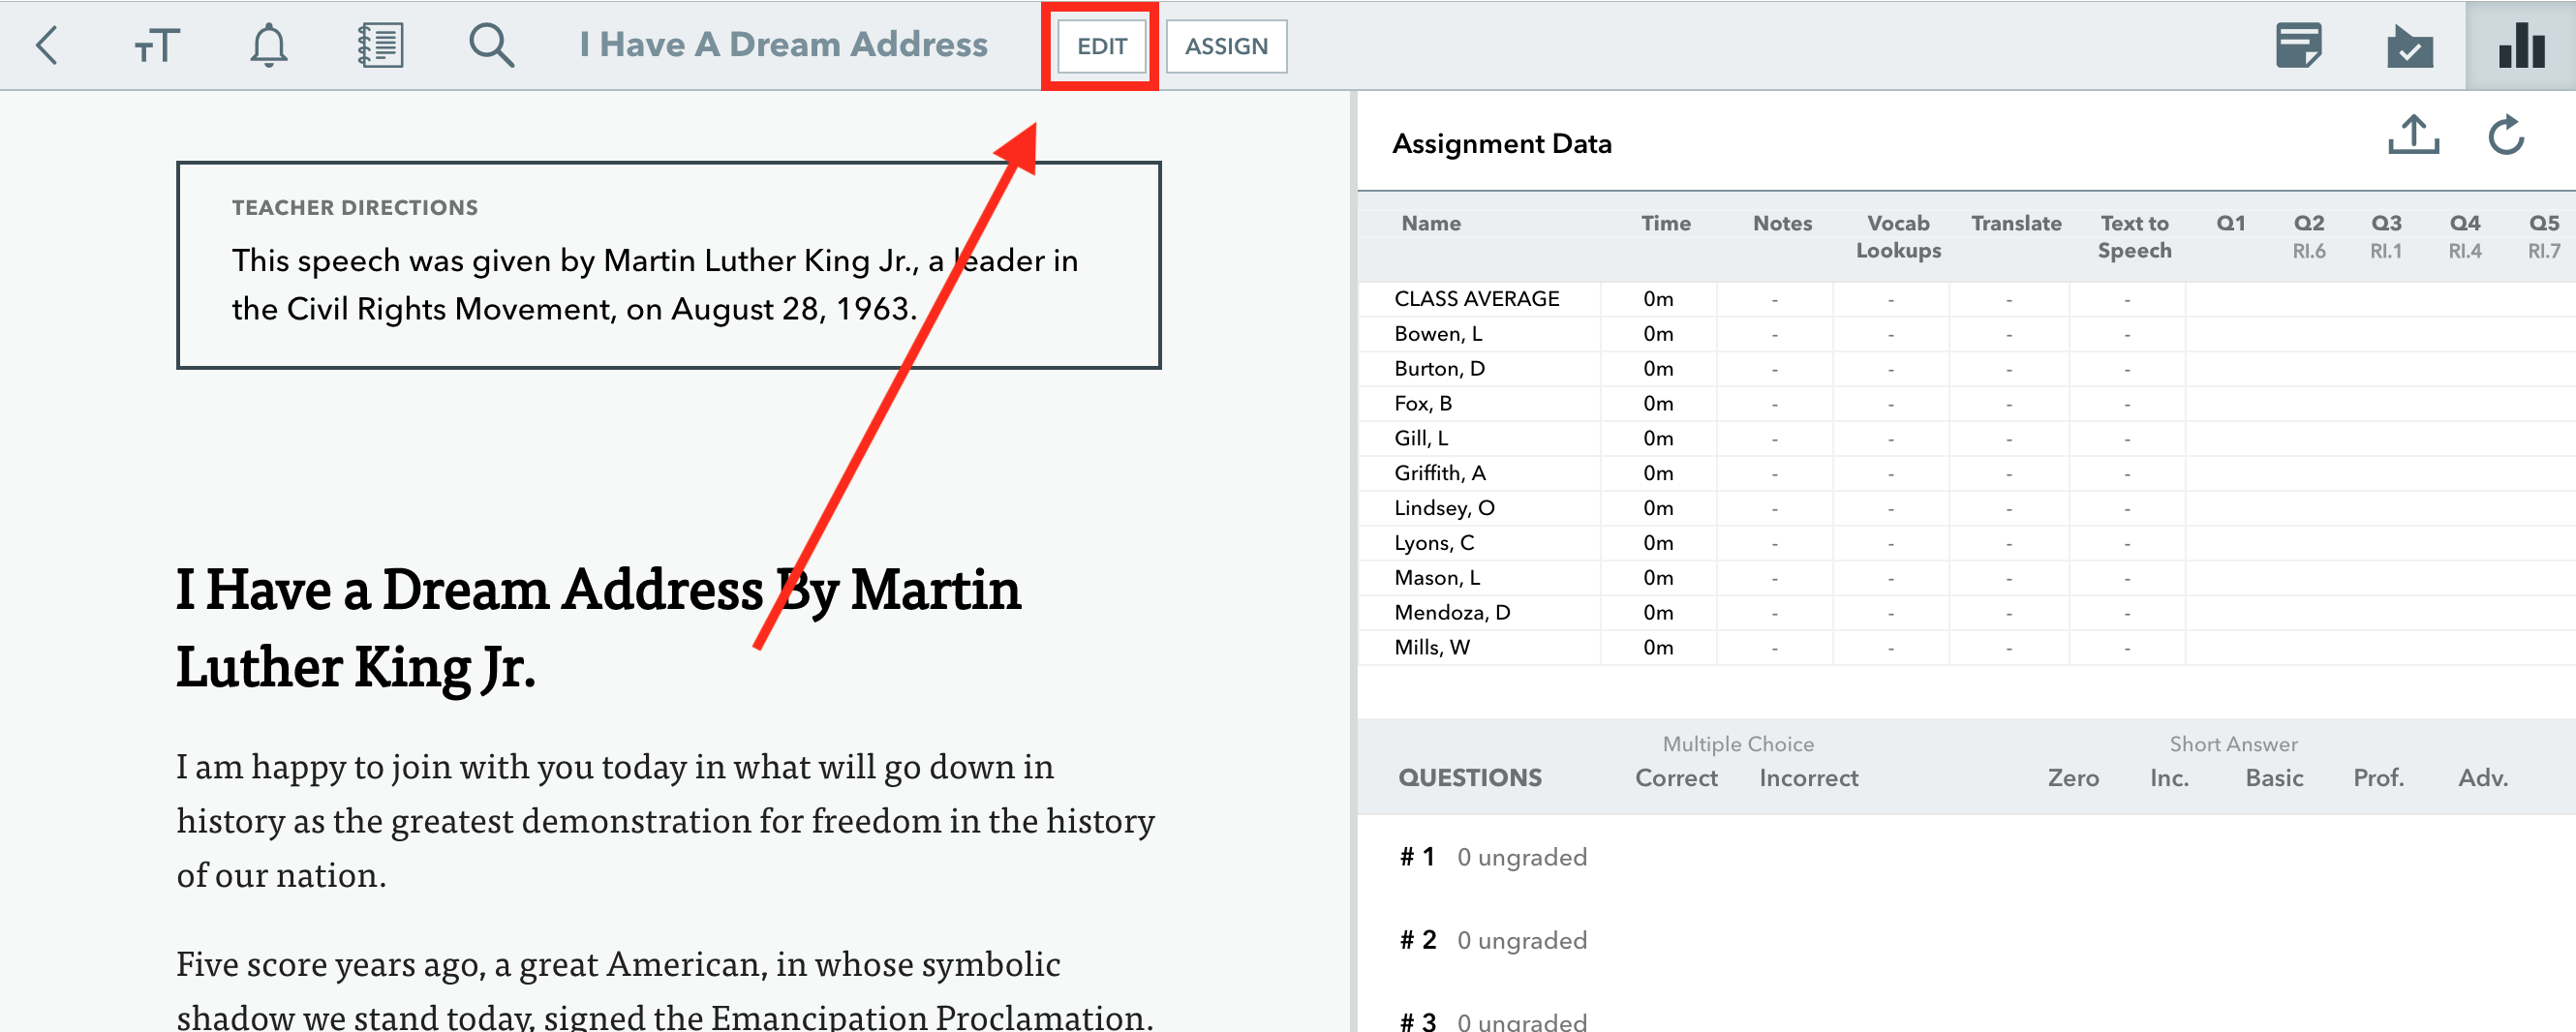Open the search magnifier icon

491,46
